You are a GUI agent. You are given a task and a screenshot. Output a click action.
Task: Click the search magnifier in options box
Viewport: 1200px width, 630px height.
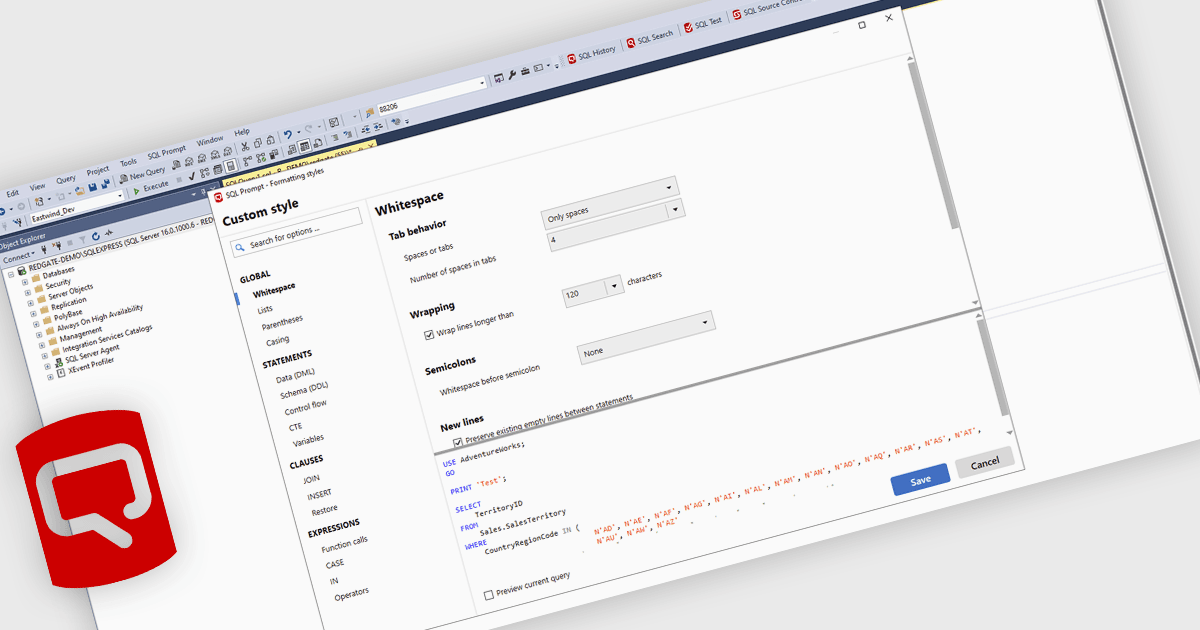tap(240, 246)
